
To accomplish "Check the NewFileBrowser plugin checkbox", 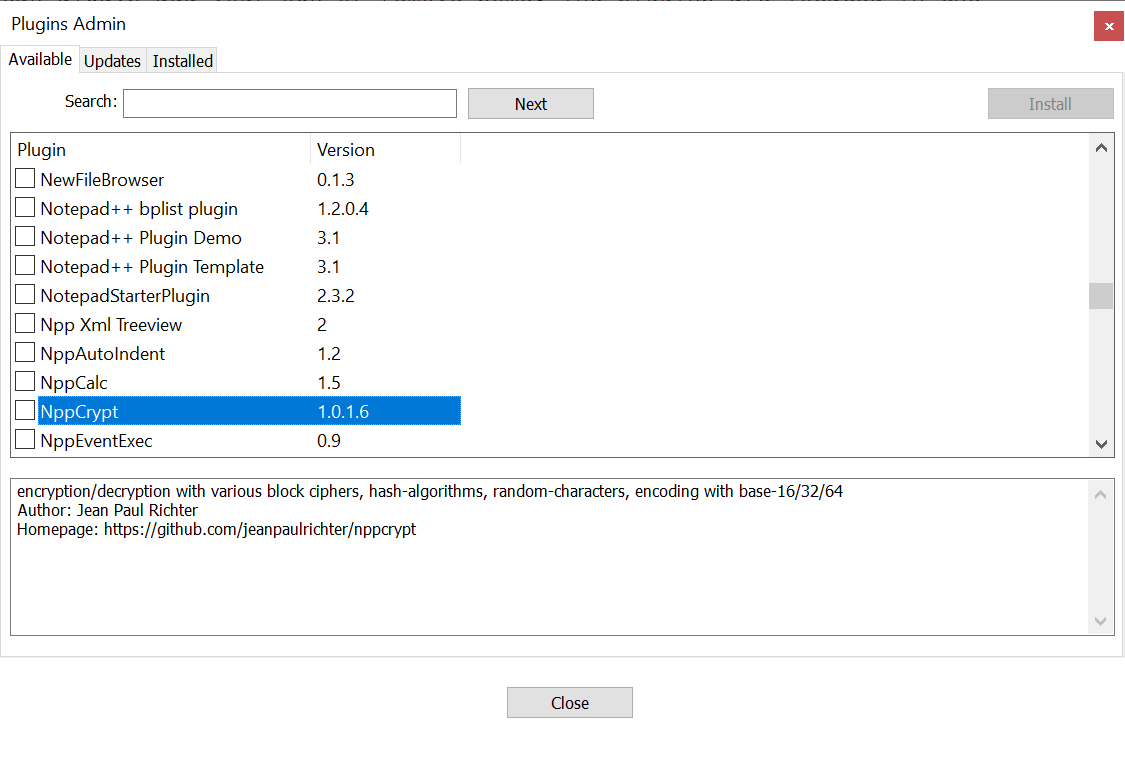I will (25, 180).
